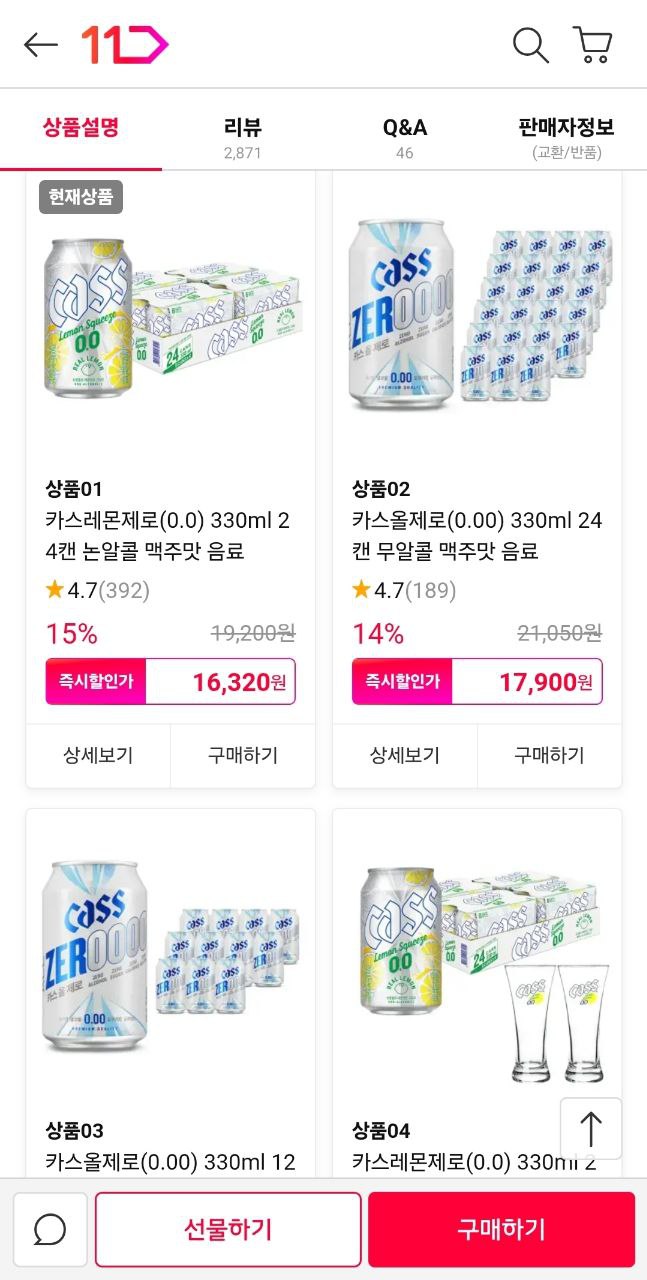Tap the back arrow icon
The width and height of the screenshot is (647, 1280).
(41, 45)
